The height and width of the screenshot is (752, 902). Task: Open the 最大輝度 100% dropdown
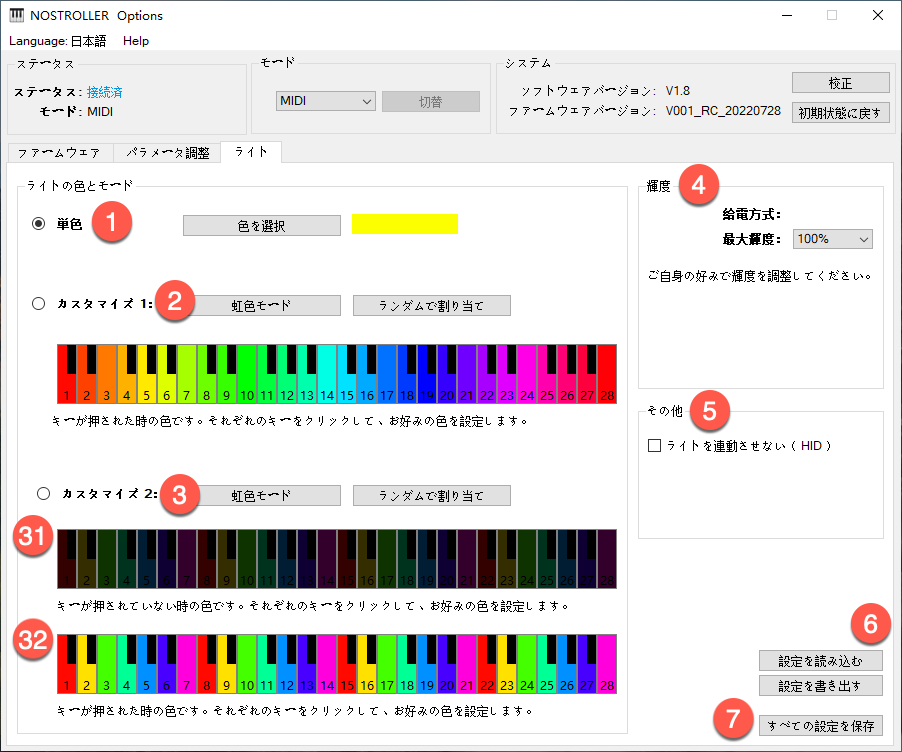pos(832,239)
